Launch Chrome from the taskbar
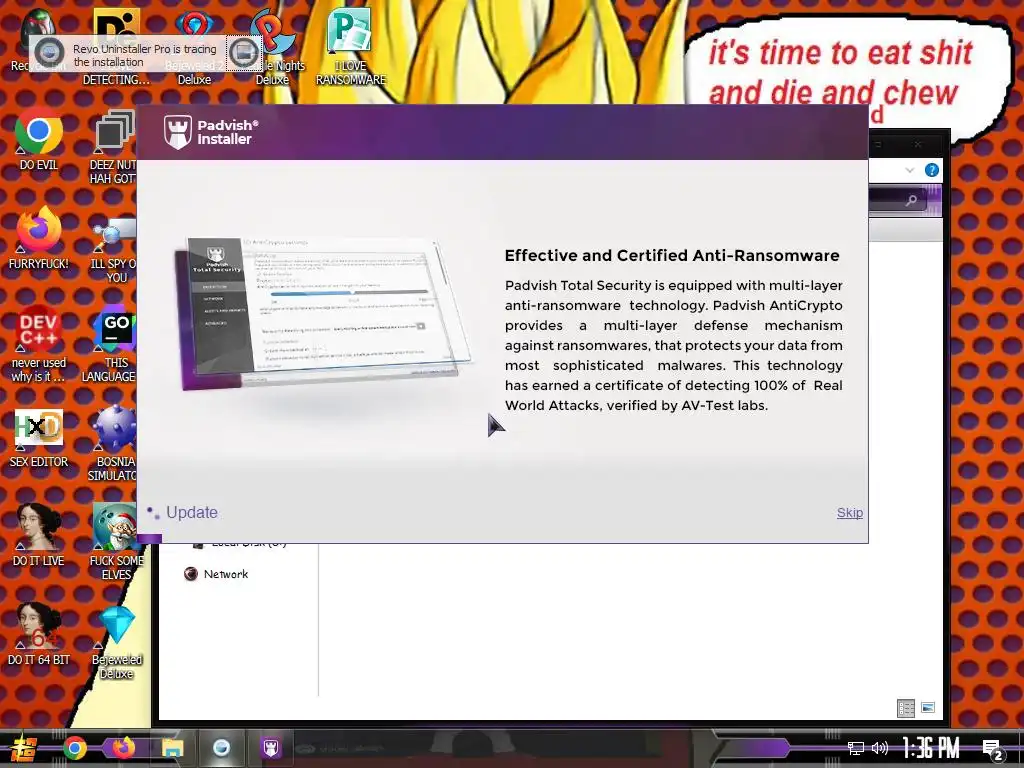 click(x=74, y=748)
